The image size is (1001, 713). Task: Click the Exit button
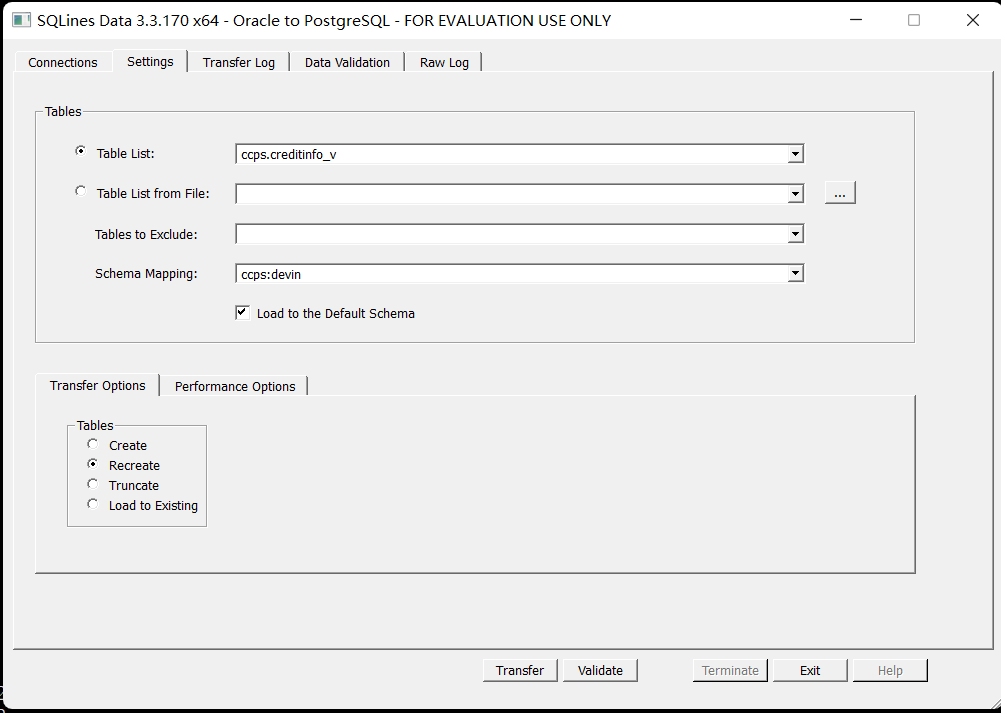click(x=810, y=670)
